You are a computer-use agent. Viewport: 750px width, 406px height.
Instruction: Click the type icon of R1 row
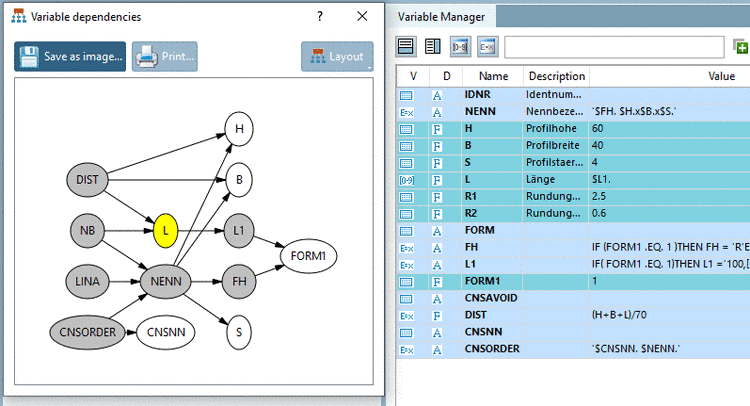point(406,197)
